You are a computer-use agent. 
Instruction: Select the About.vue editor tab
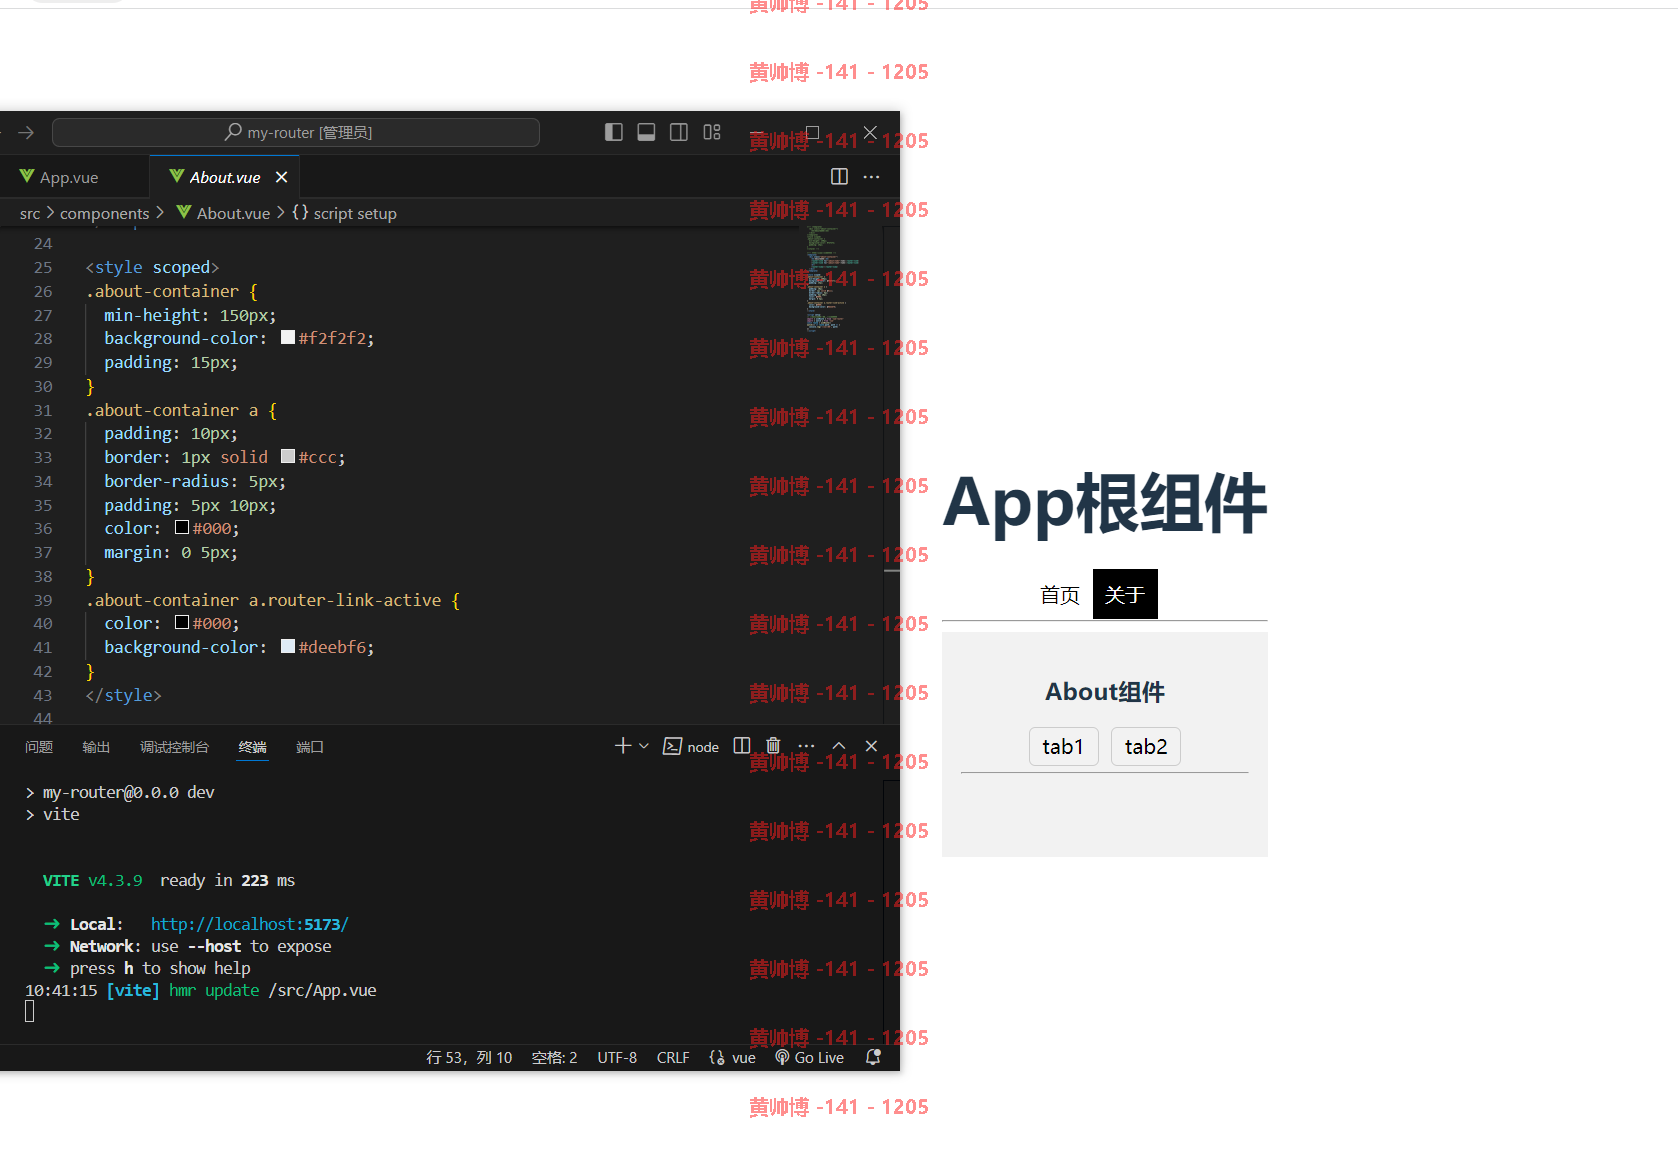tap(225, 177)
